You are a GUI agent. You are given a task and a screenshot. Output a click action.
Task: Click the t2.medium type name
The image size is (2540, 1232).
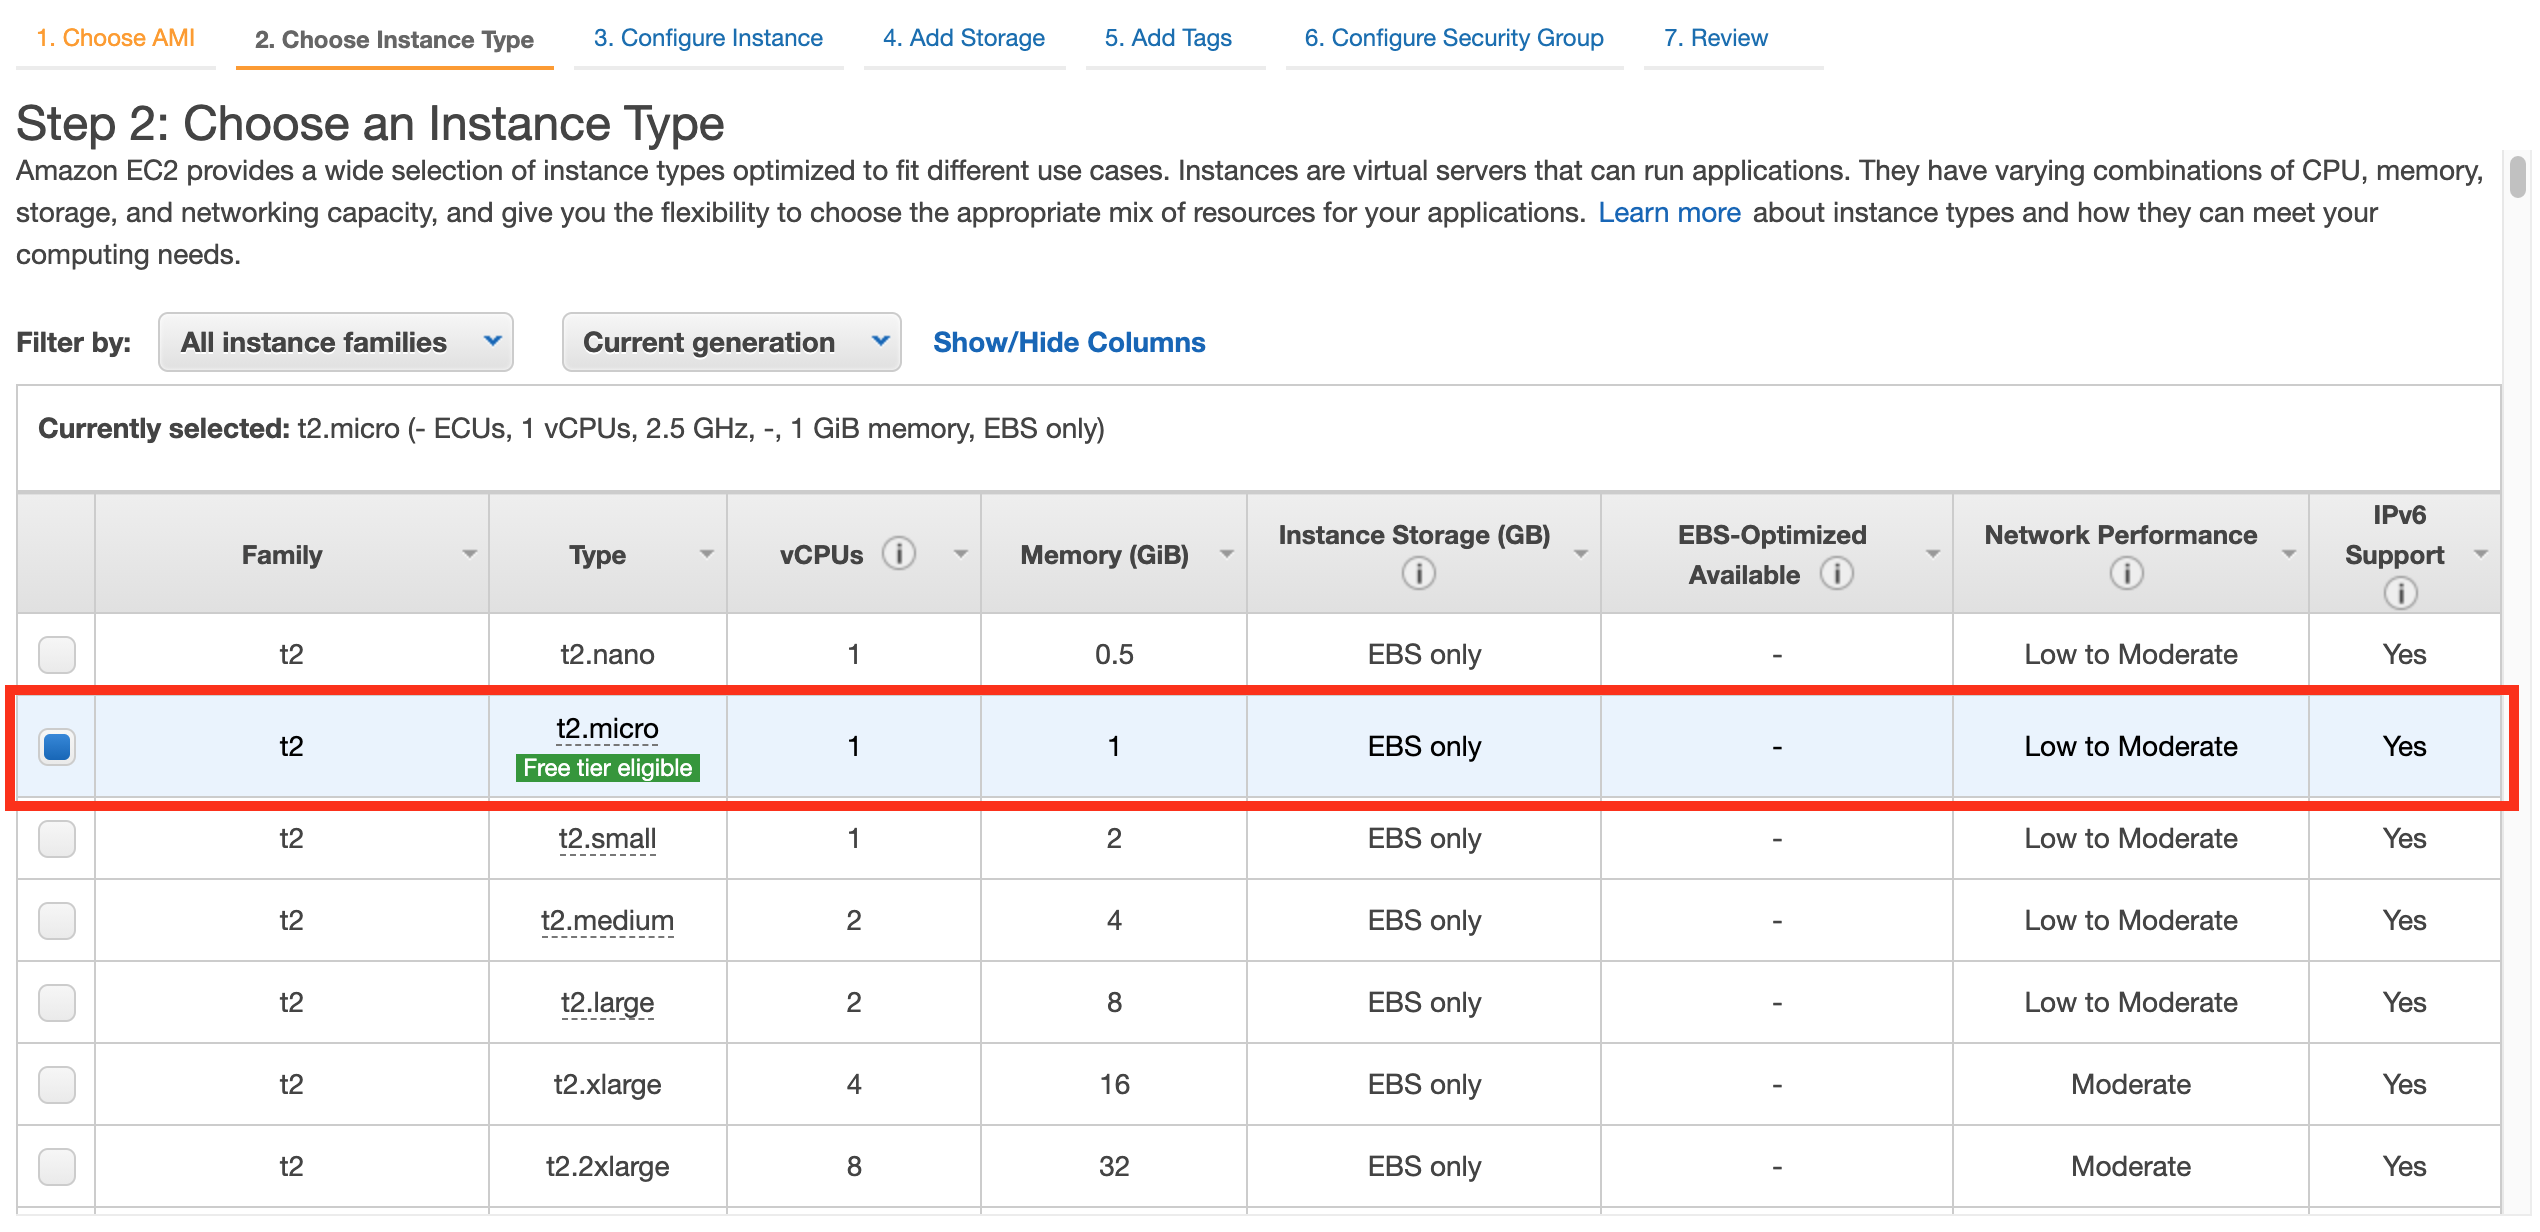pos(607,921)
